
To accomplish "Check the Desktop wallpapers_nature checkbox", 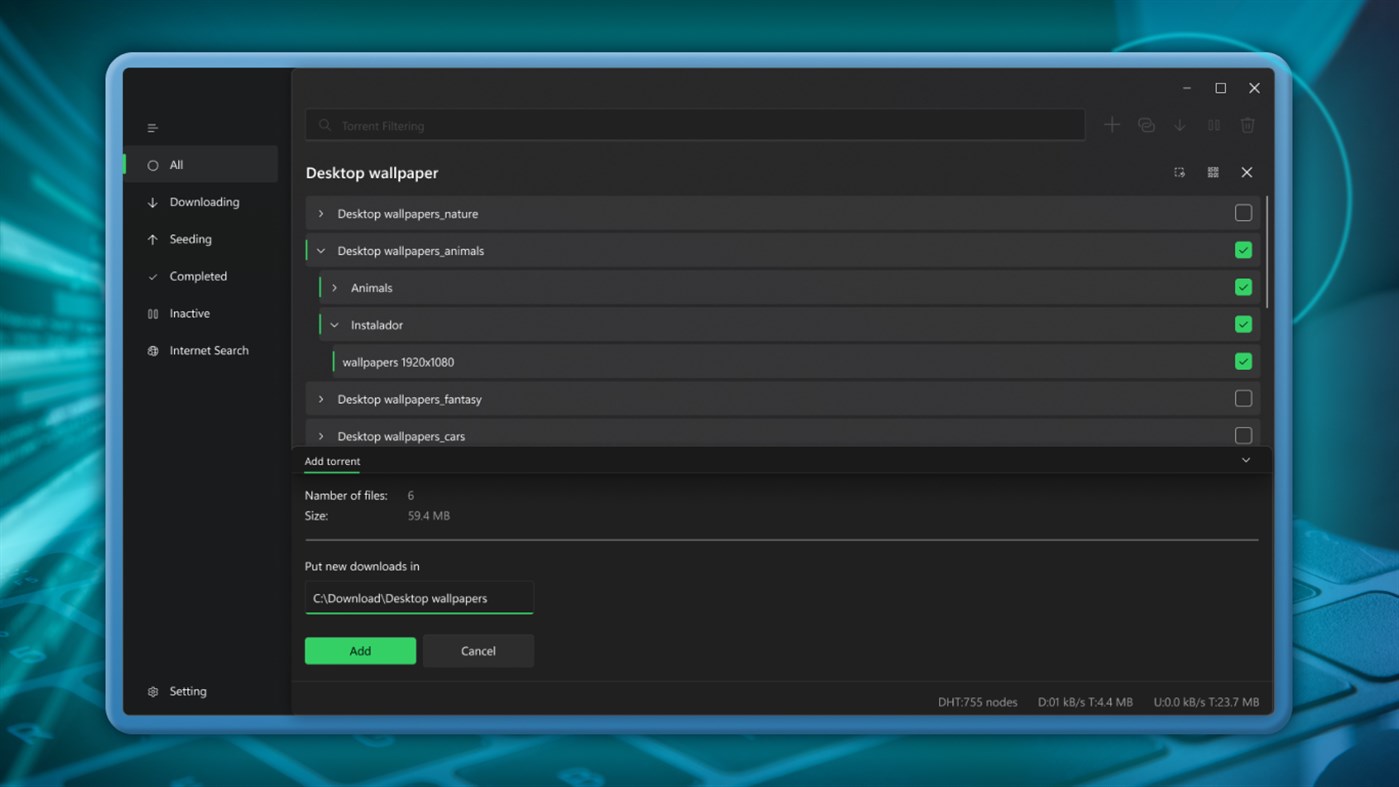I will point(1243,212).
